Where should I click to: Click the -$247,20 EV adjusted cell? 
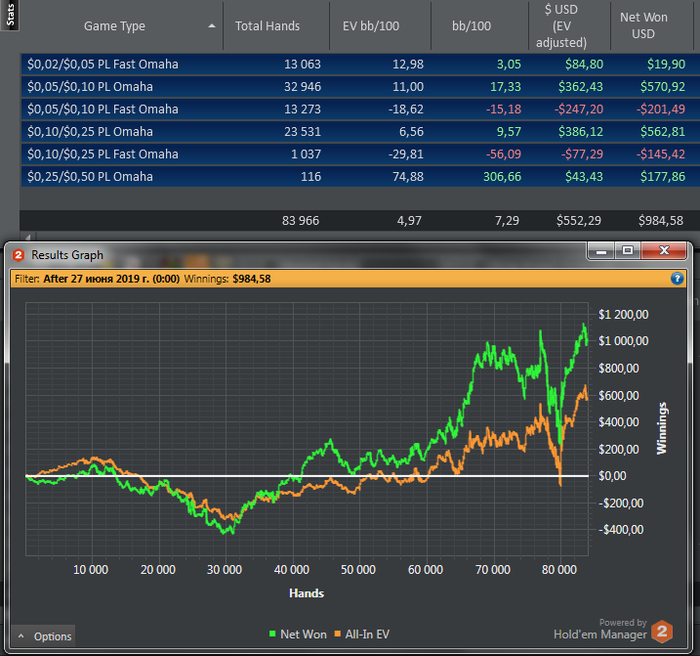(579, 109)
